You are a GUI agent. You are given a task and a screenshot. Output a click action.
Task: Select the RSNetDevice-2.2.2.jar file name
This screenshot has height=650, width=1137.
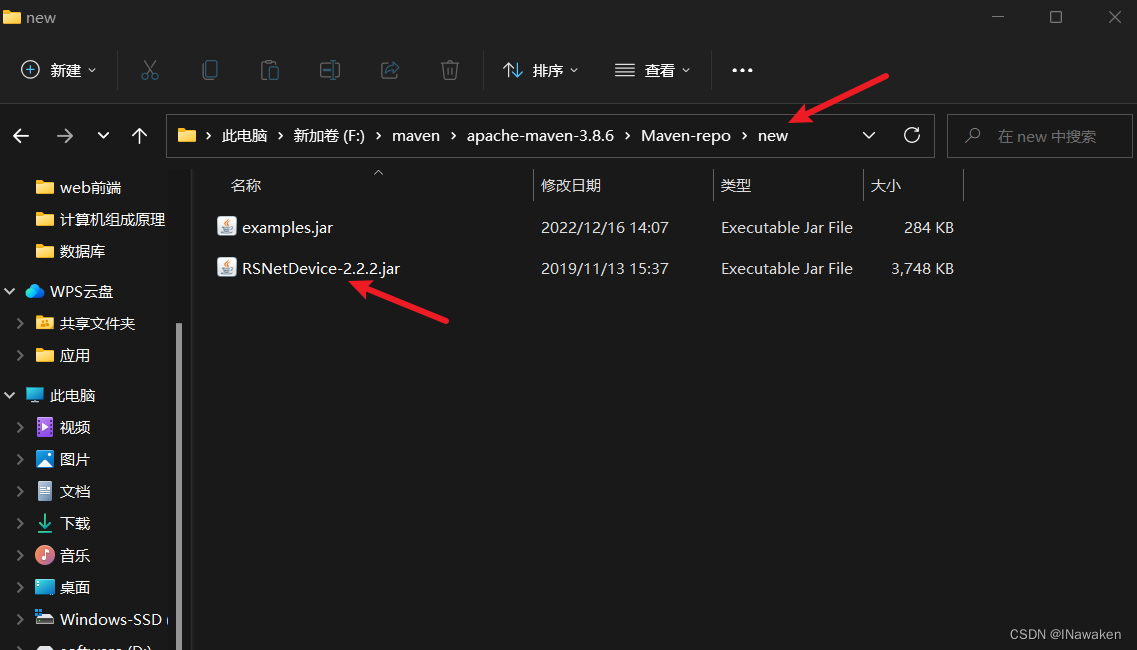click(x=321, y=268)
